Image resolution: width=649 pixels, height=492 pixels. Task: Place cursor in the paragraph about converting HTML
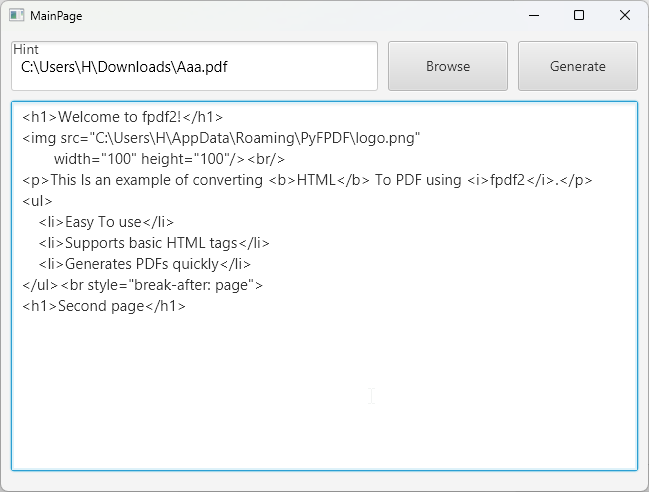click(307, 180)
